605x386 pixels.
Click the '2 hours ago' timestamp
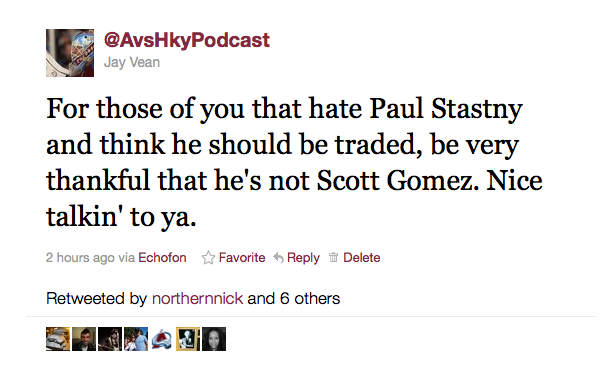pos(80,258)
